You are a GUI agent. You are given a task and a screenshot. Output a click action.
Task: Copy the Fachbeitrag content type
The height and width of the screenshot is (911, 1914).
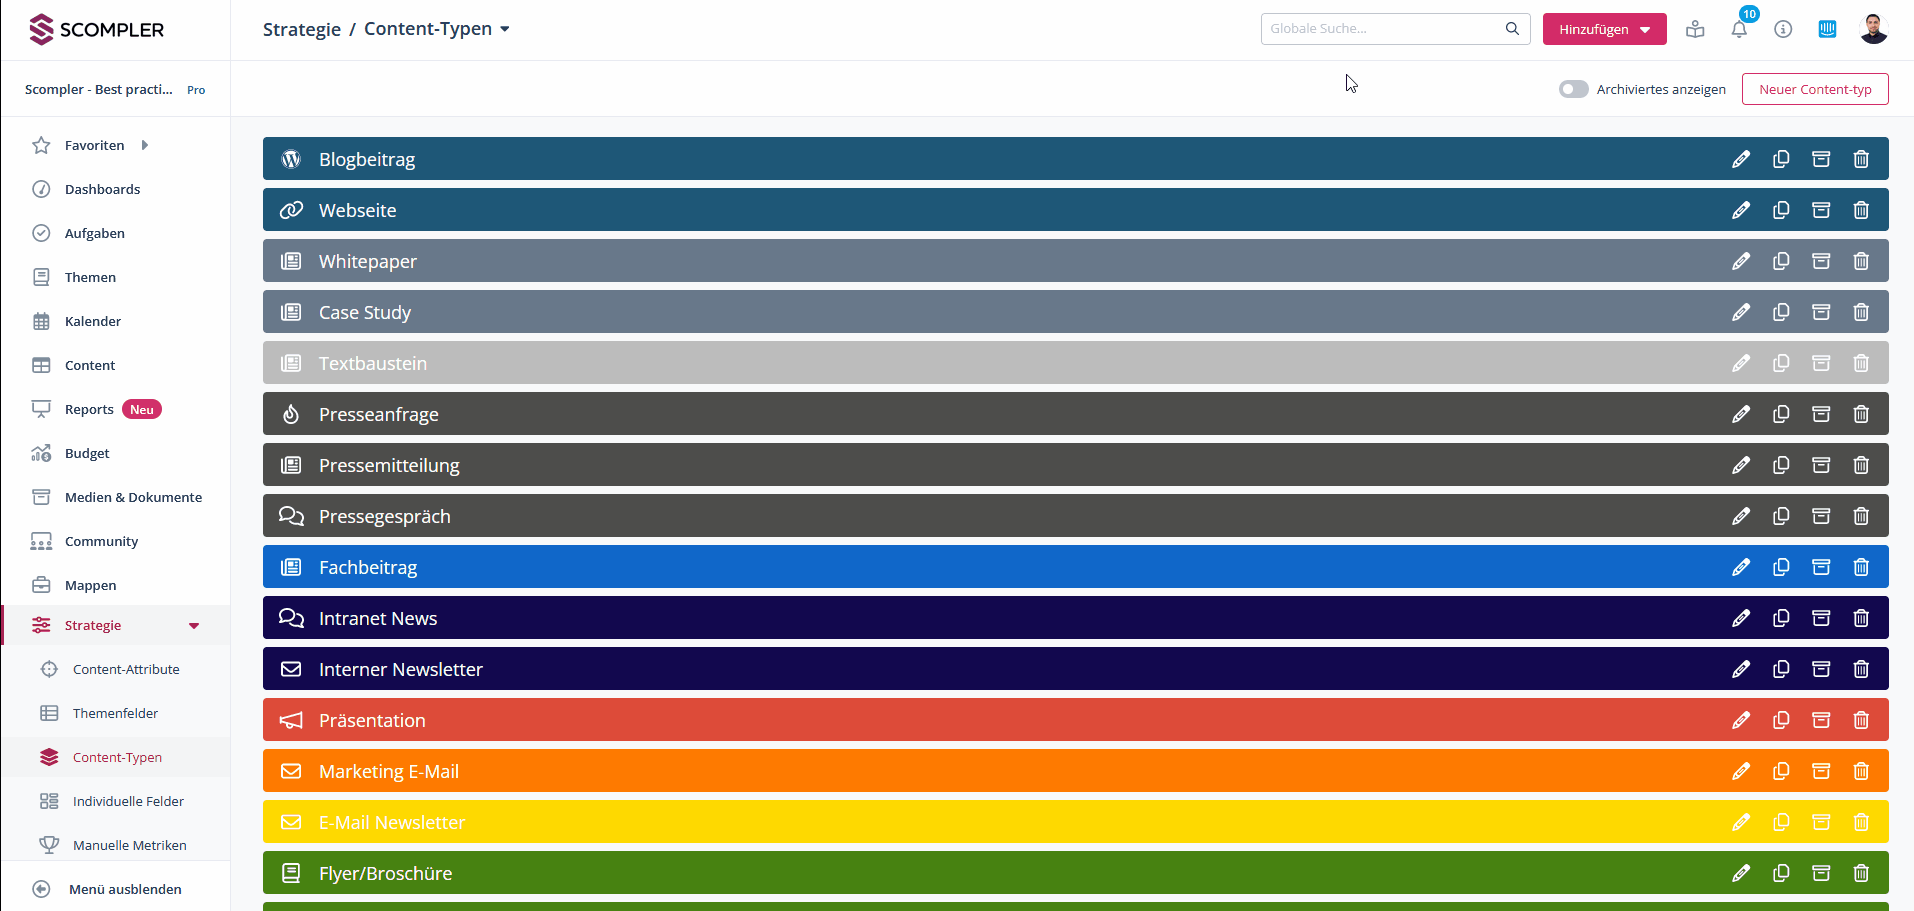(x=1781, y=567)
